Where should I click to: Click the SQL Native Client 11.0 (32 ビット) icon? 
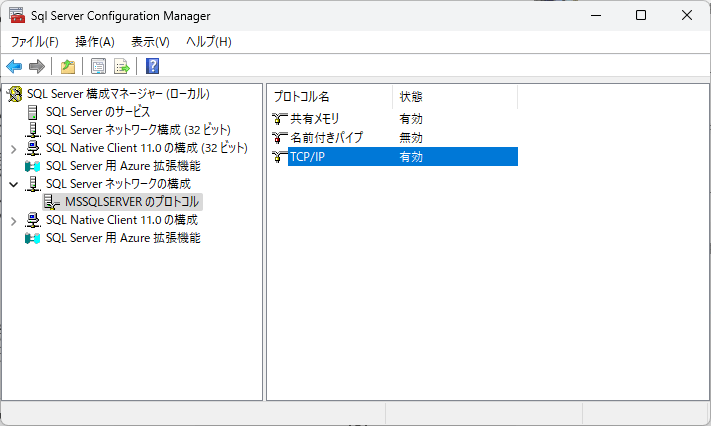click(x=32, y=148)
